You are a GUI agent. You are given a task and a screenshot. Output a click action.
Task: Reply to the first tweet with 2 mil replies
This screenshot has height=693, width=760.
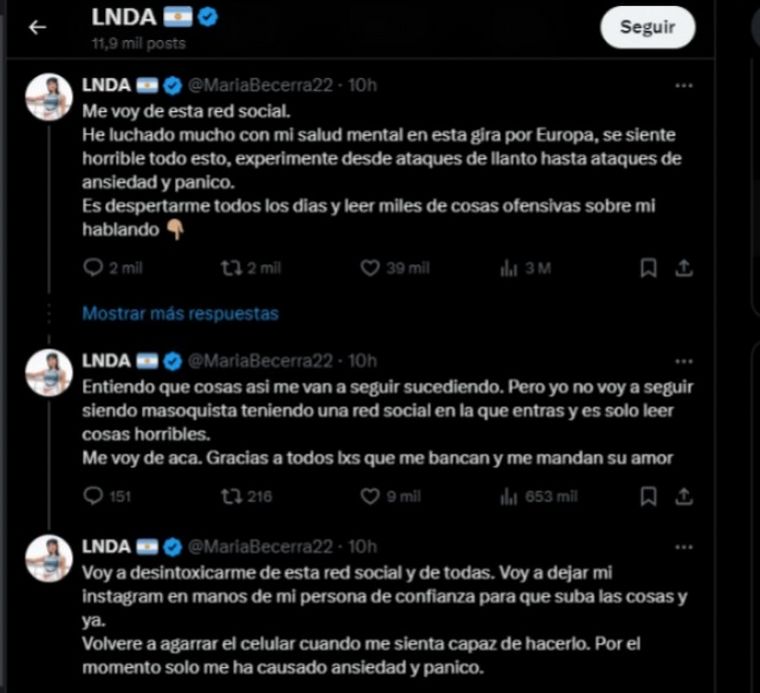[93, 268]
